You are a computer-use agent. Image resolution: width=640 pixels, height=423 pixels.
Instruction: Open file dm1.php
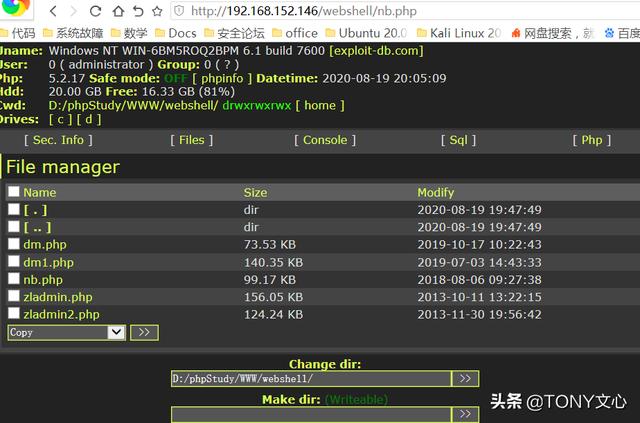(49, 262)
